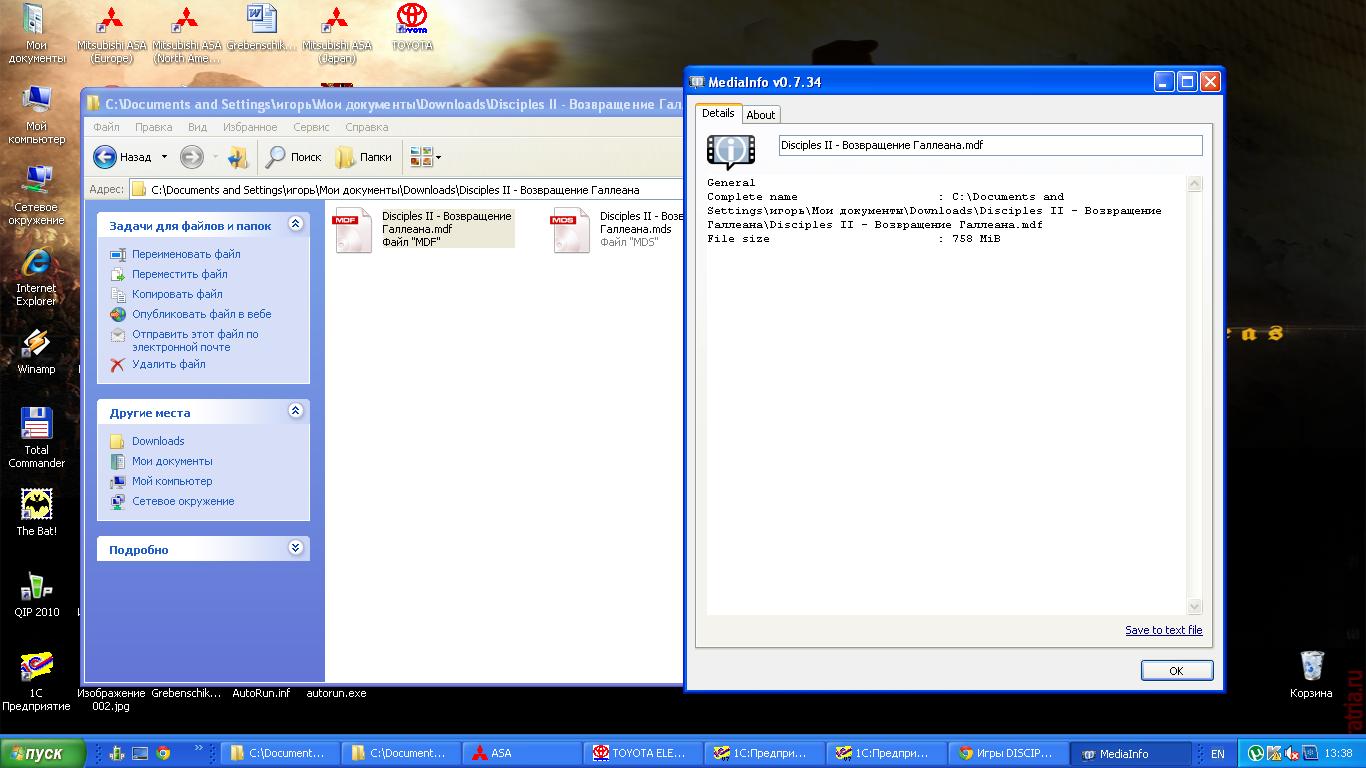
Task: Expand the 'Подробно' details panel
Action: pos(295,548)
